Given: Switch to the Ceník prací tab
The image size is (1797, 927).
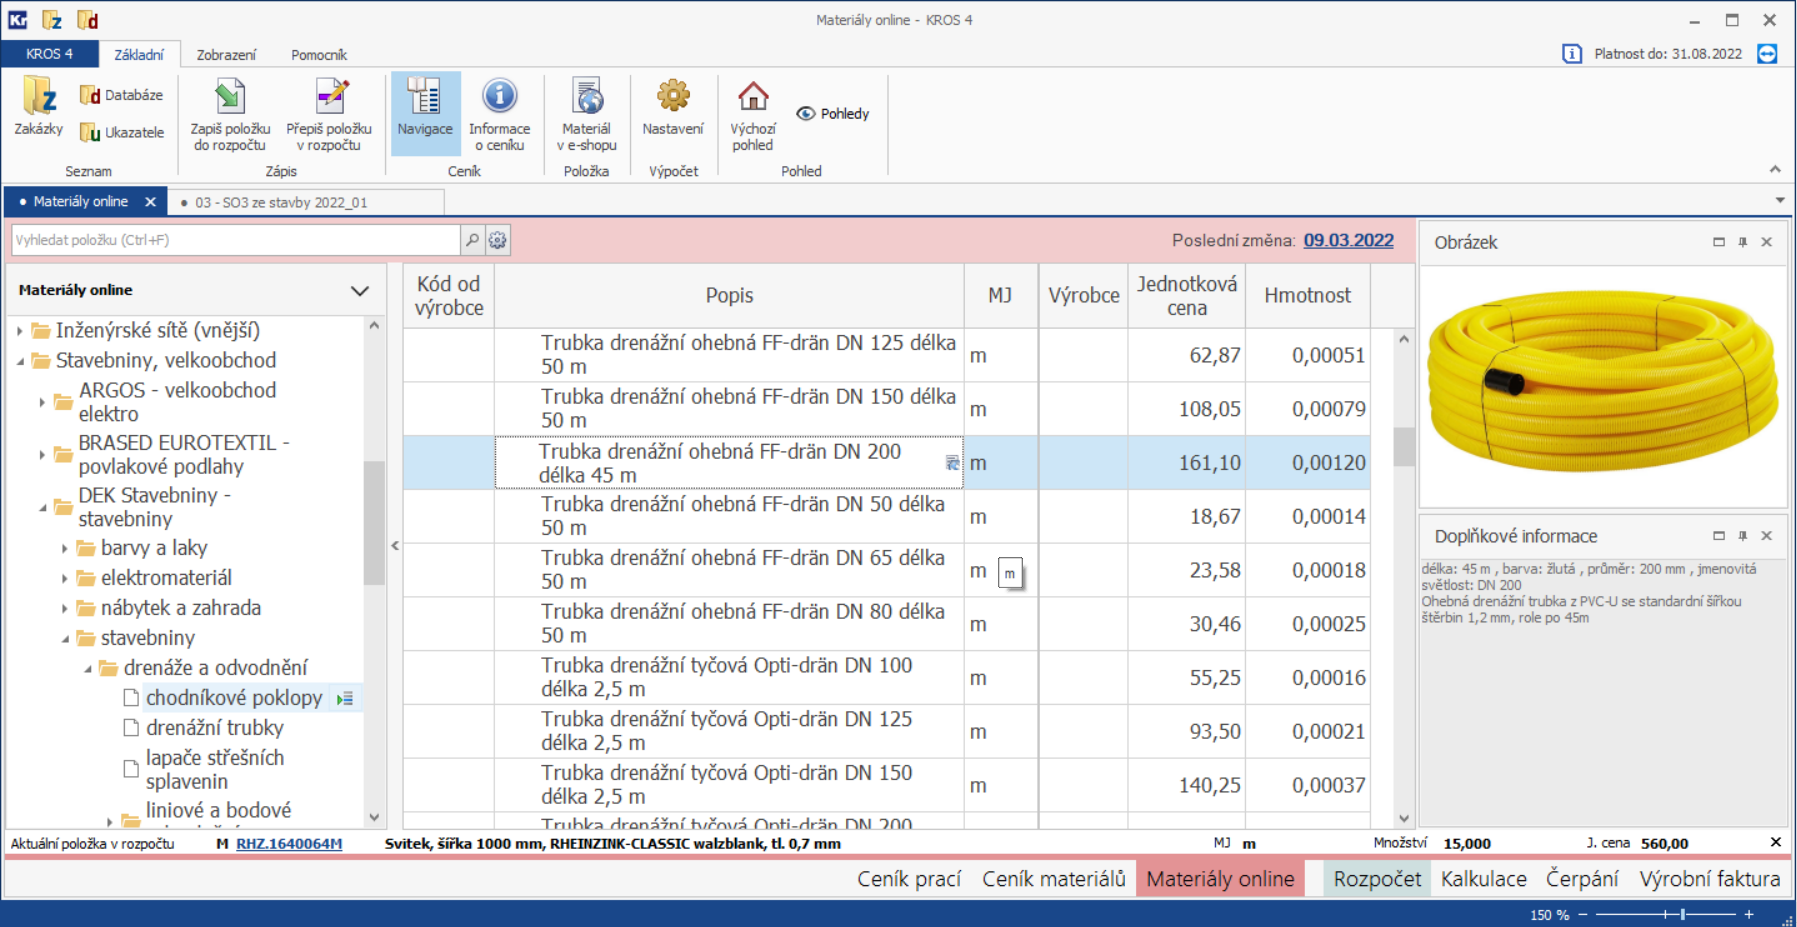Looking at the screenshot, I should [908, 879].
